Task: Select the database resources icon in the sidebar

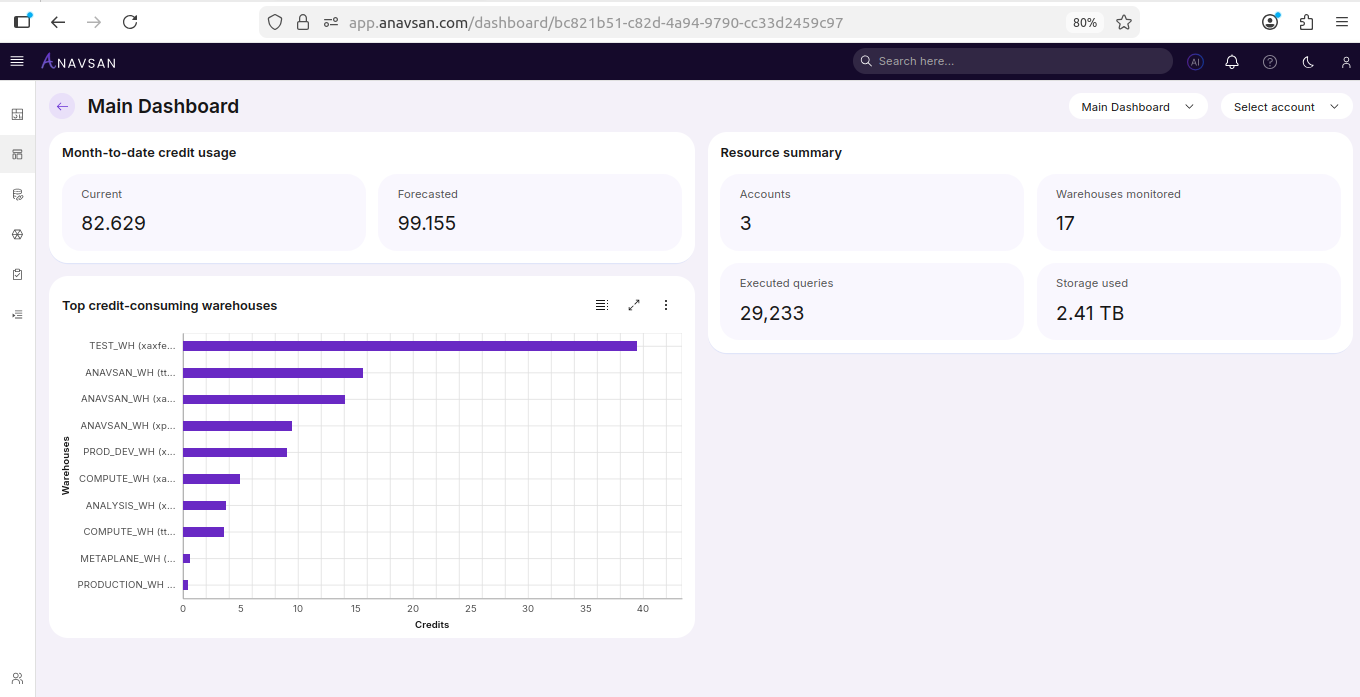Action: click(17, 194)
